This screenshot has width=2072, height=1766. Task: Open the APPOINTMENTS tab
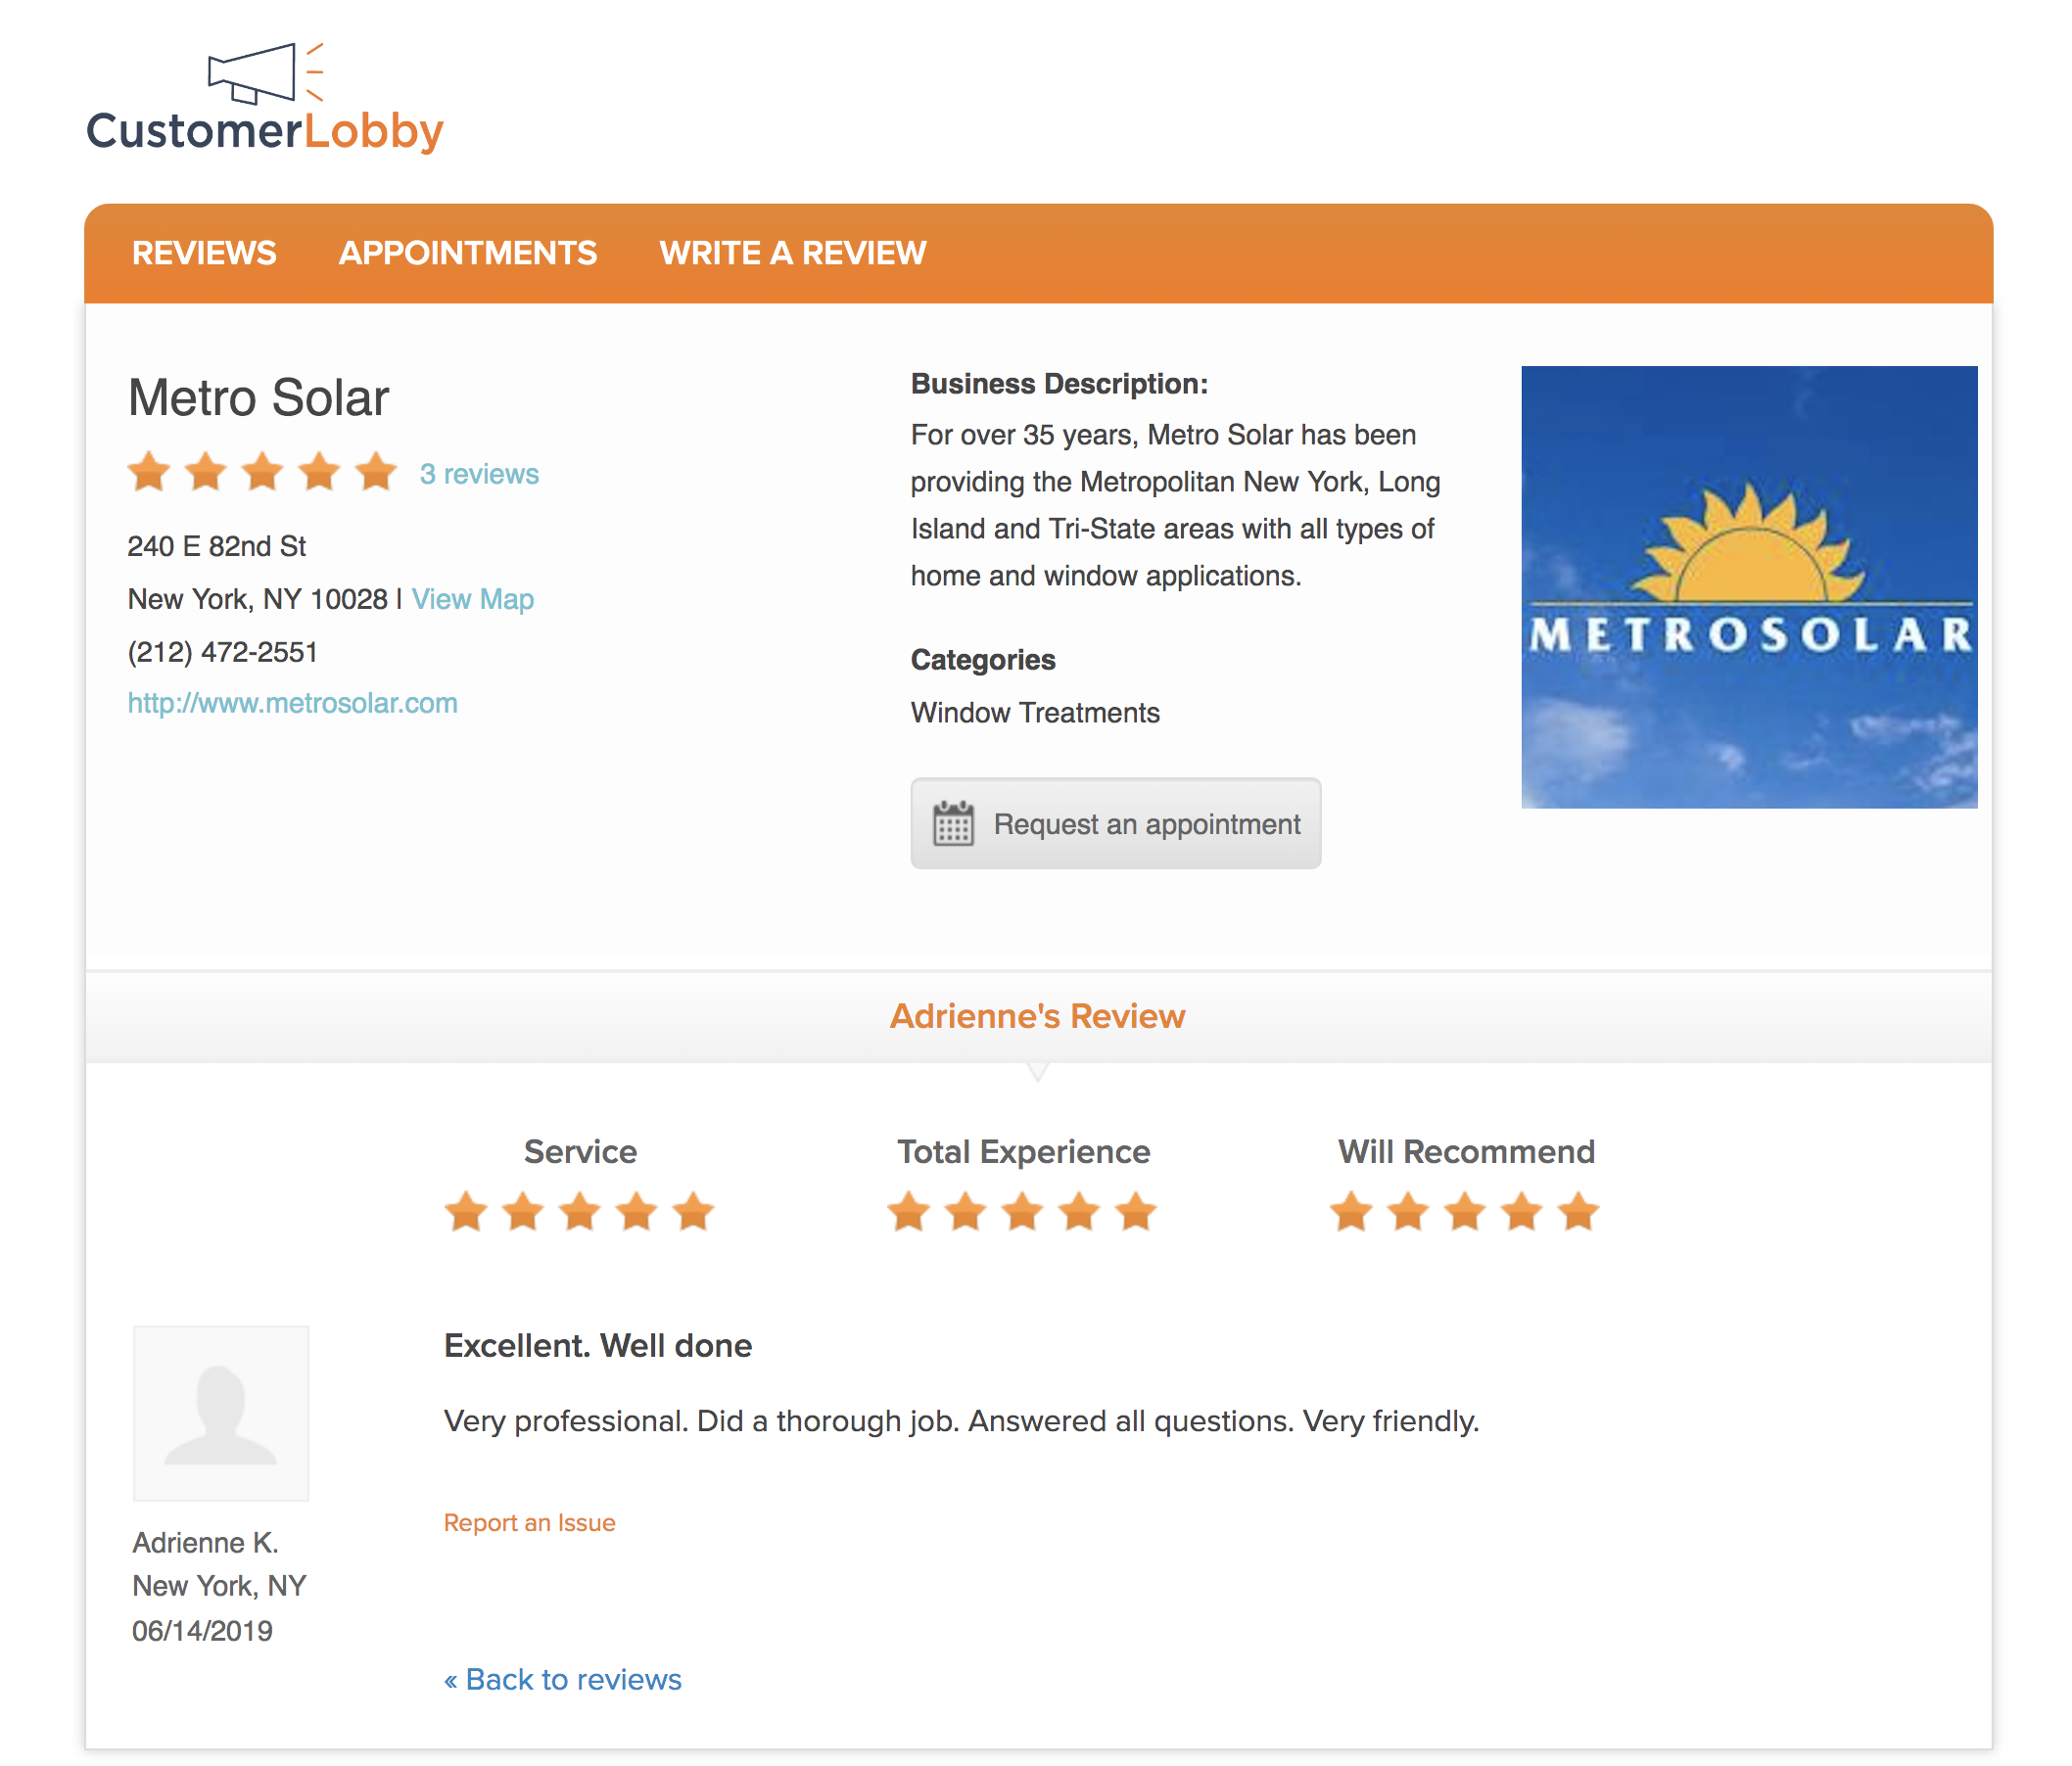point(468,253)
